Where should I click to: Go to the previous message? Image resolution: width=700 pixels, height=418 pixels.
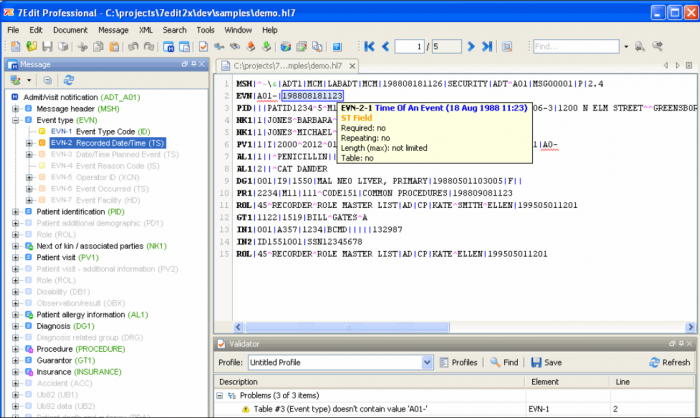coord(386,46)
